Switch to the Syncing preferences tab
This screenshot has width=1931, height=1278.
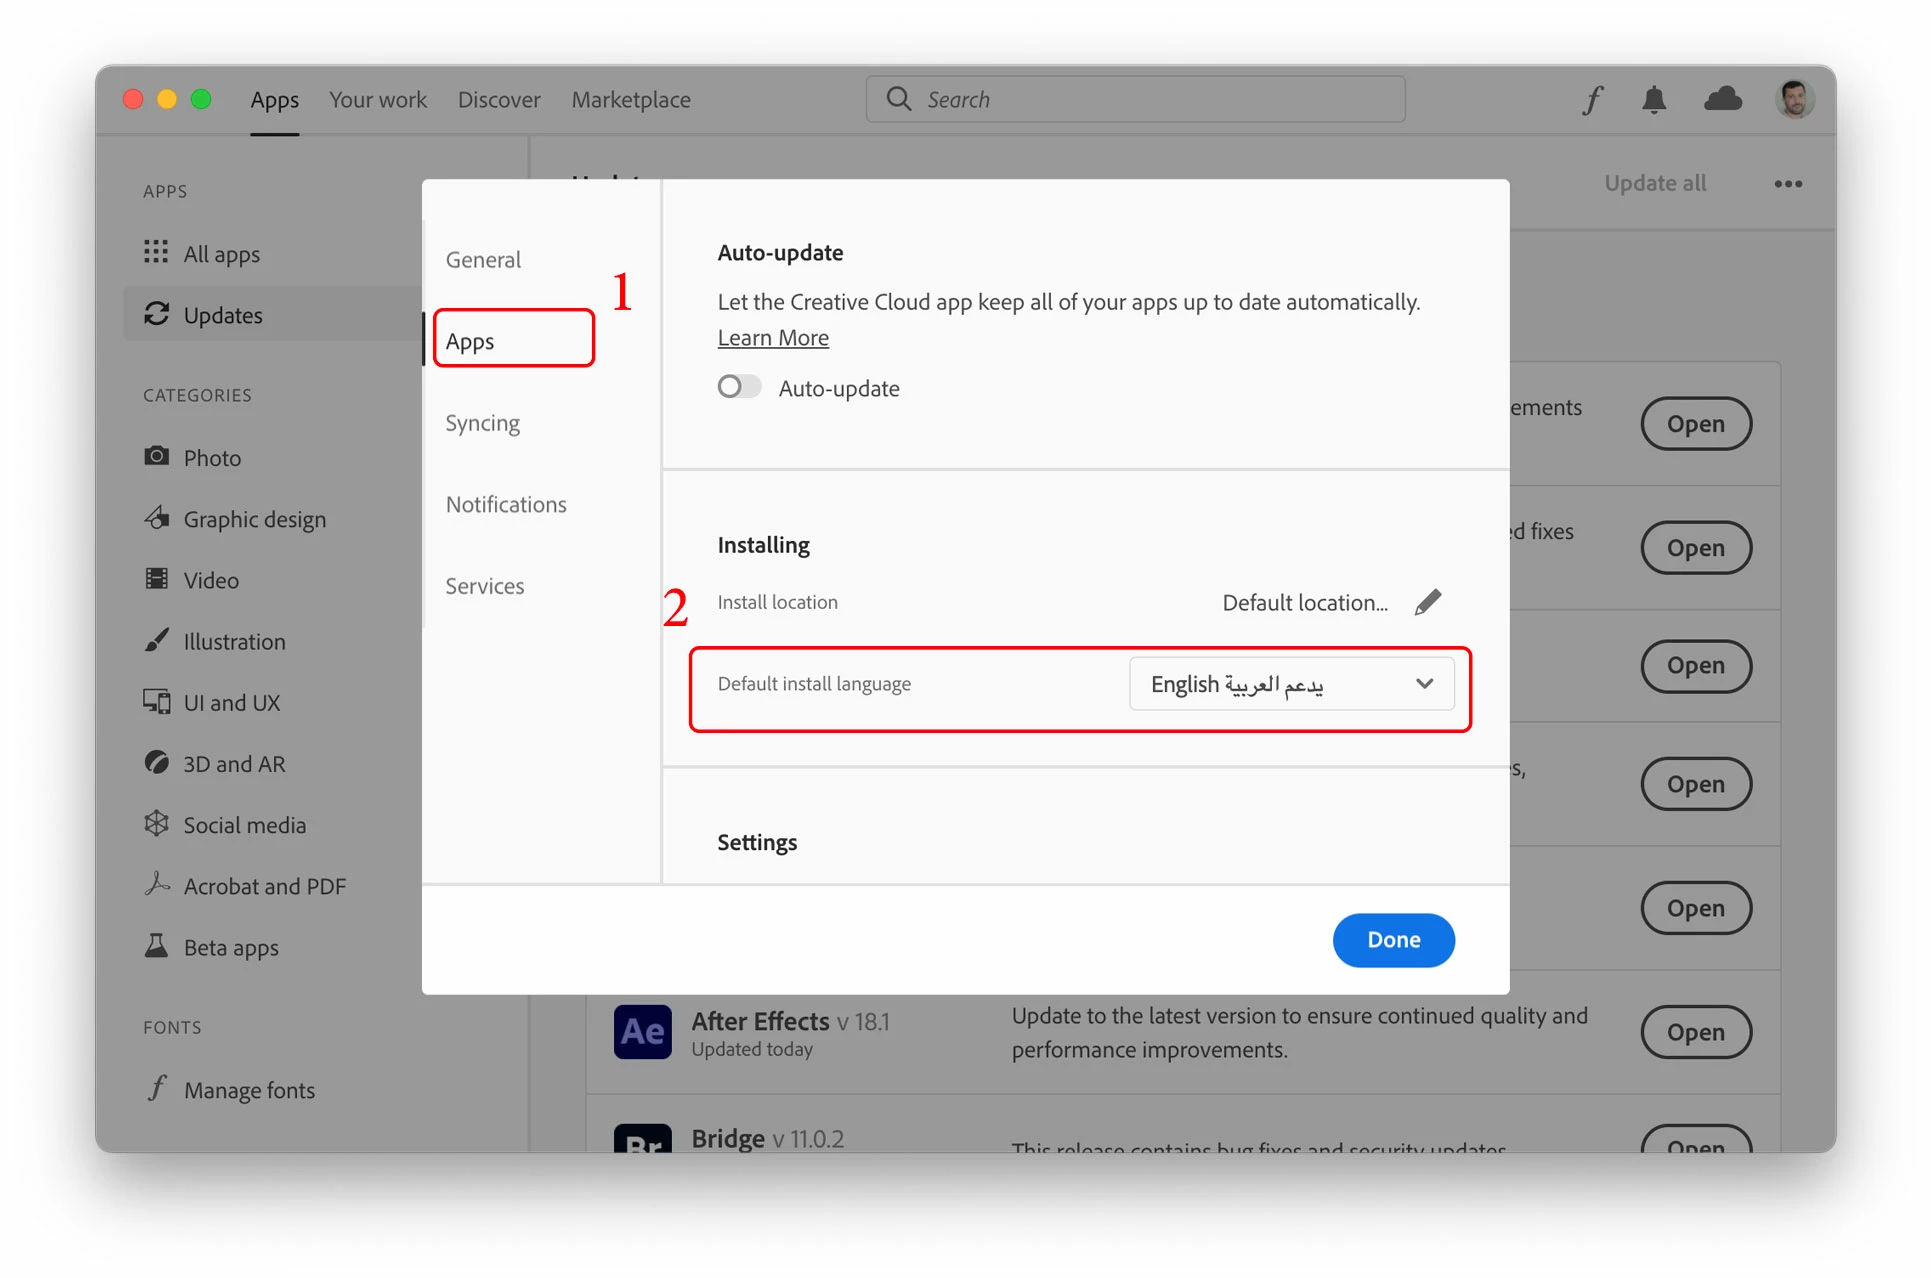482,423
